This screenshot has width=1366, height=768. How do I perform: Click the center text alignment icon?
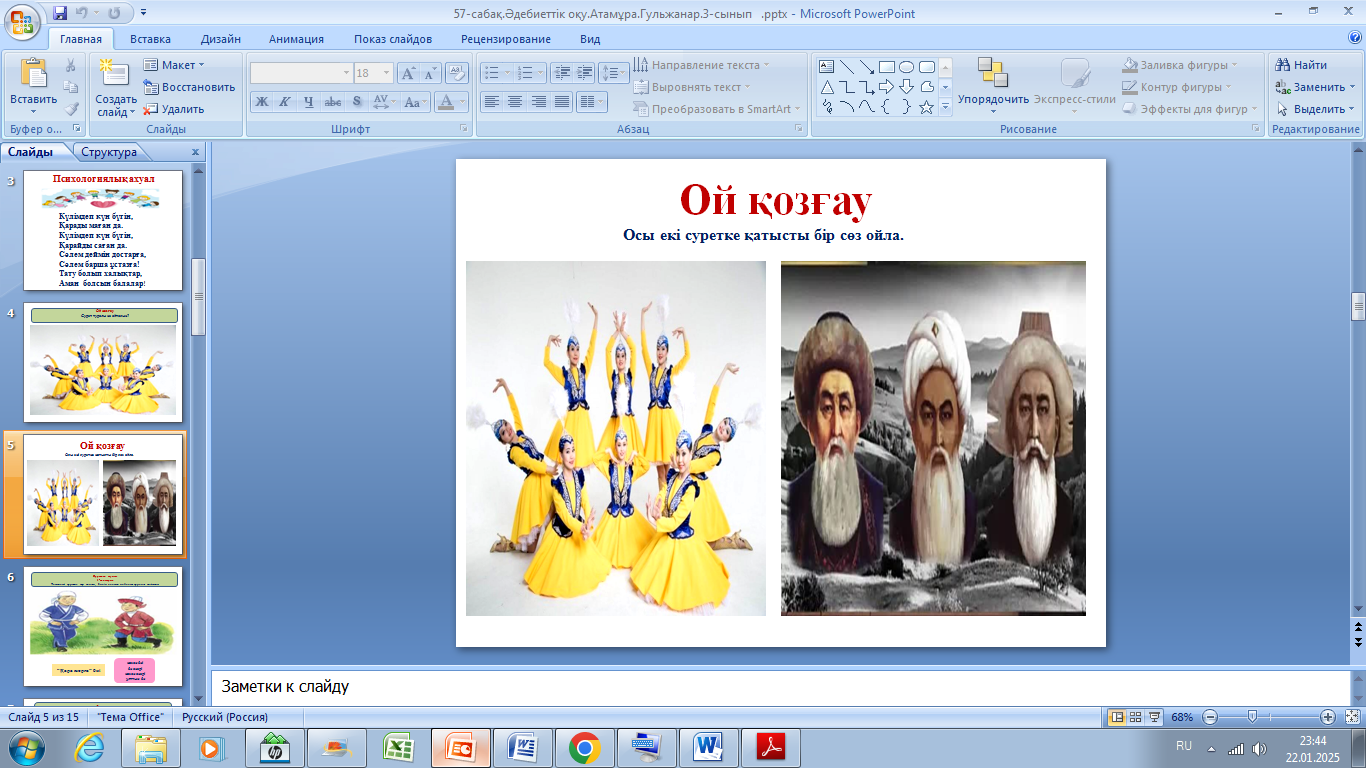515,102
